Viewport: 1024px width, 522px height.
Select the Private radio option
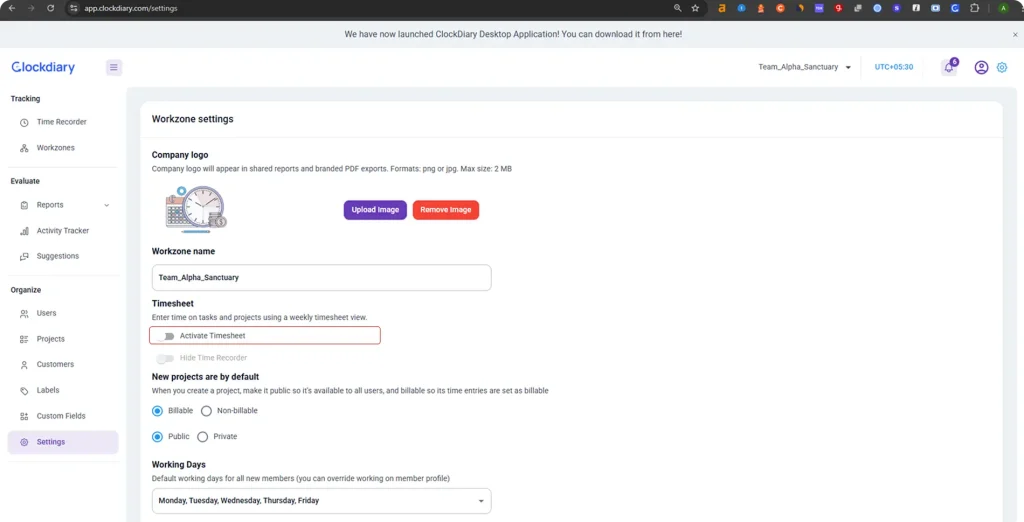click(x=202, y=436)
